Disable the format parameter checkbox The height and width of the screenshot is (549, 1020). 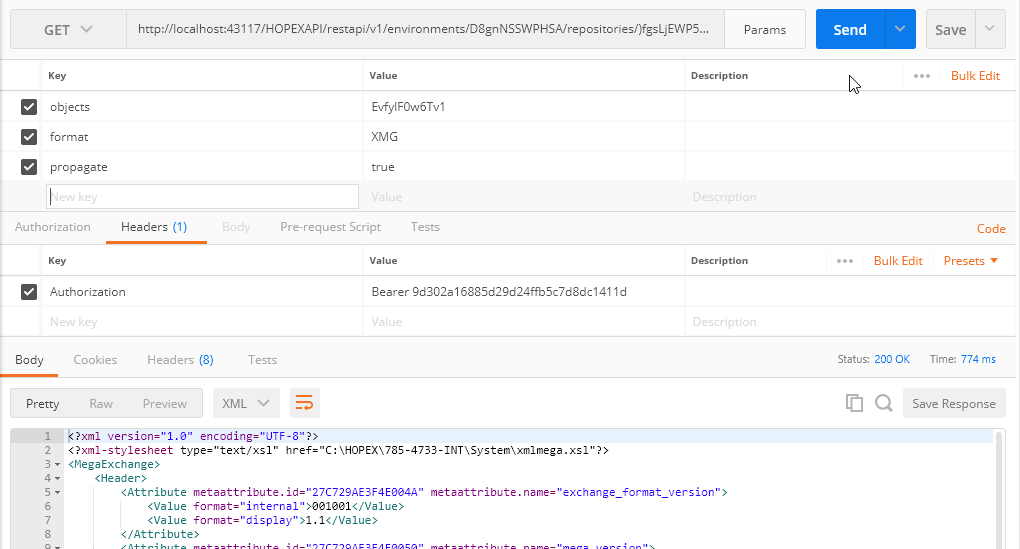29,137
